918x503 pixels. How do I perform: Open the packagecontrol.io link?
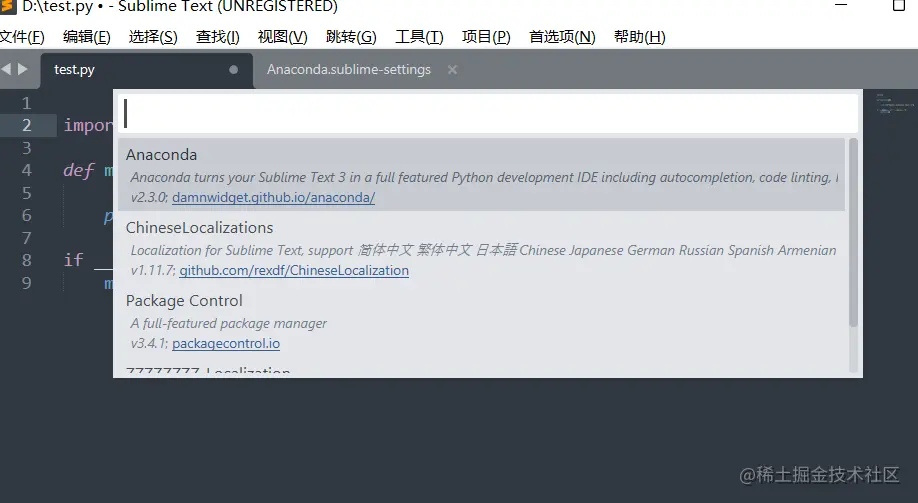pyautogui.click(x=226, y=344)
